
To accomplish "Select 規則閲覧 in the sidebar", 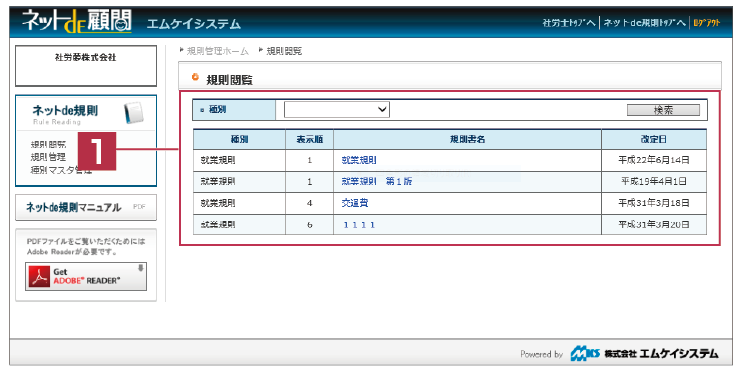I will tap(48, 145).
